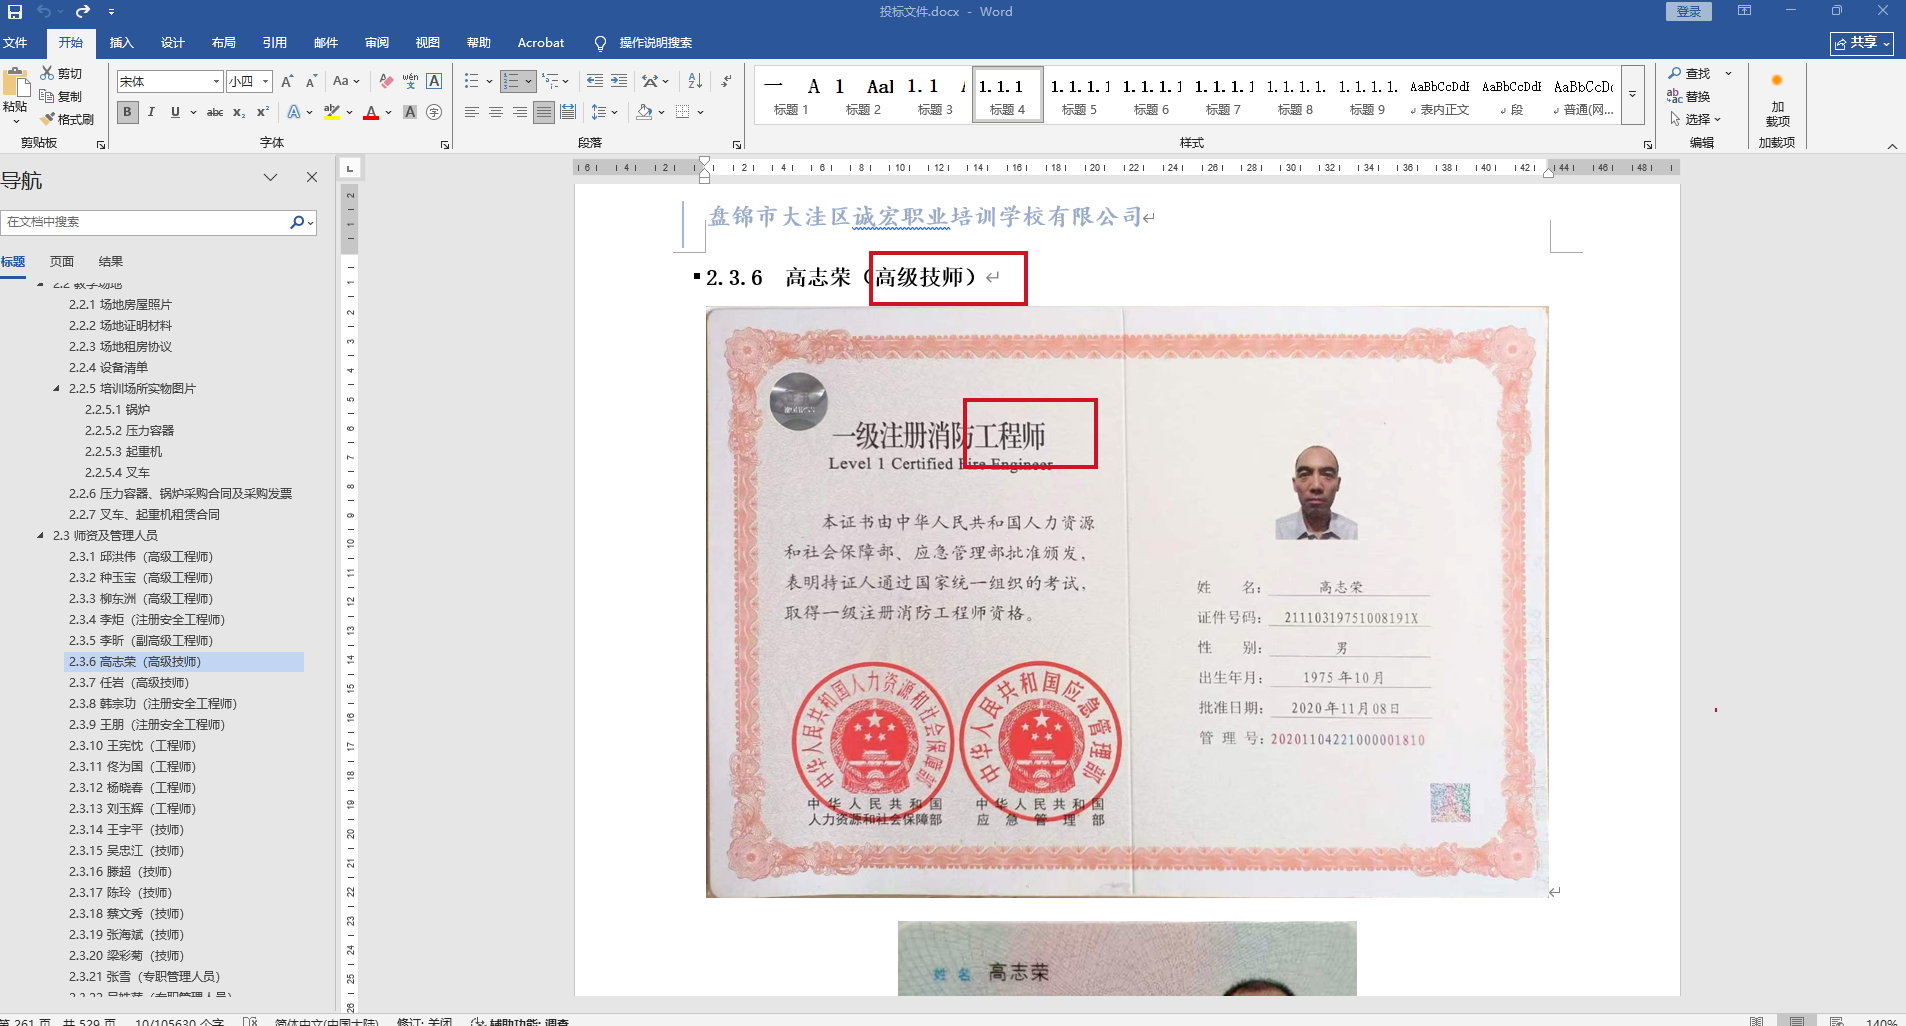Go to heading 2.3.7 任岩（高级技师）
This screenshot has height=1026, width=1906.
129,683
